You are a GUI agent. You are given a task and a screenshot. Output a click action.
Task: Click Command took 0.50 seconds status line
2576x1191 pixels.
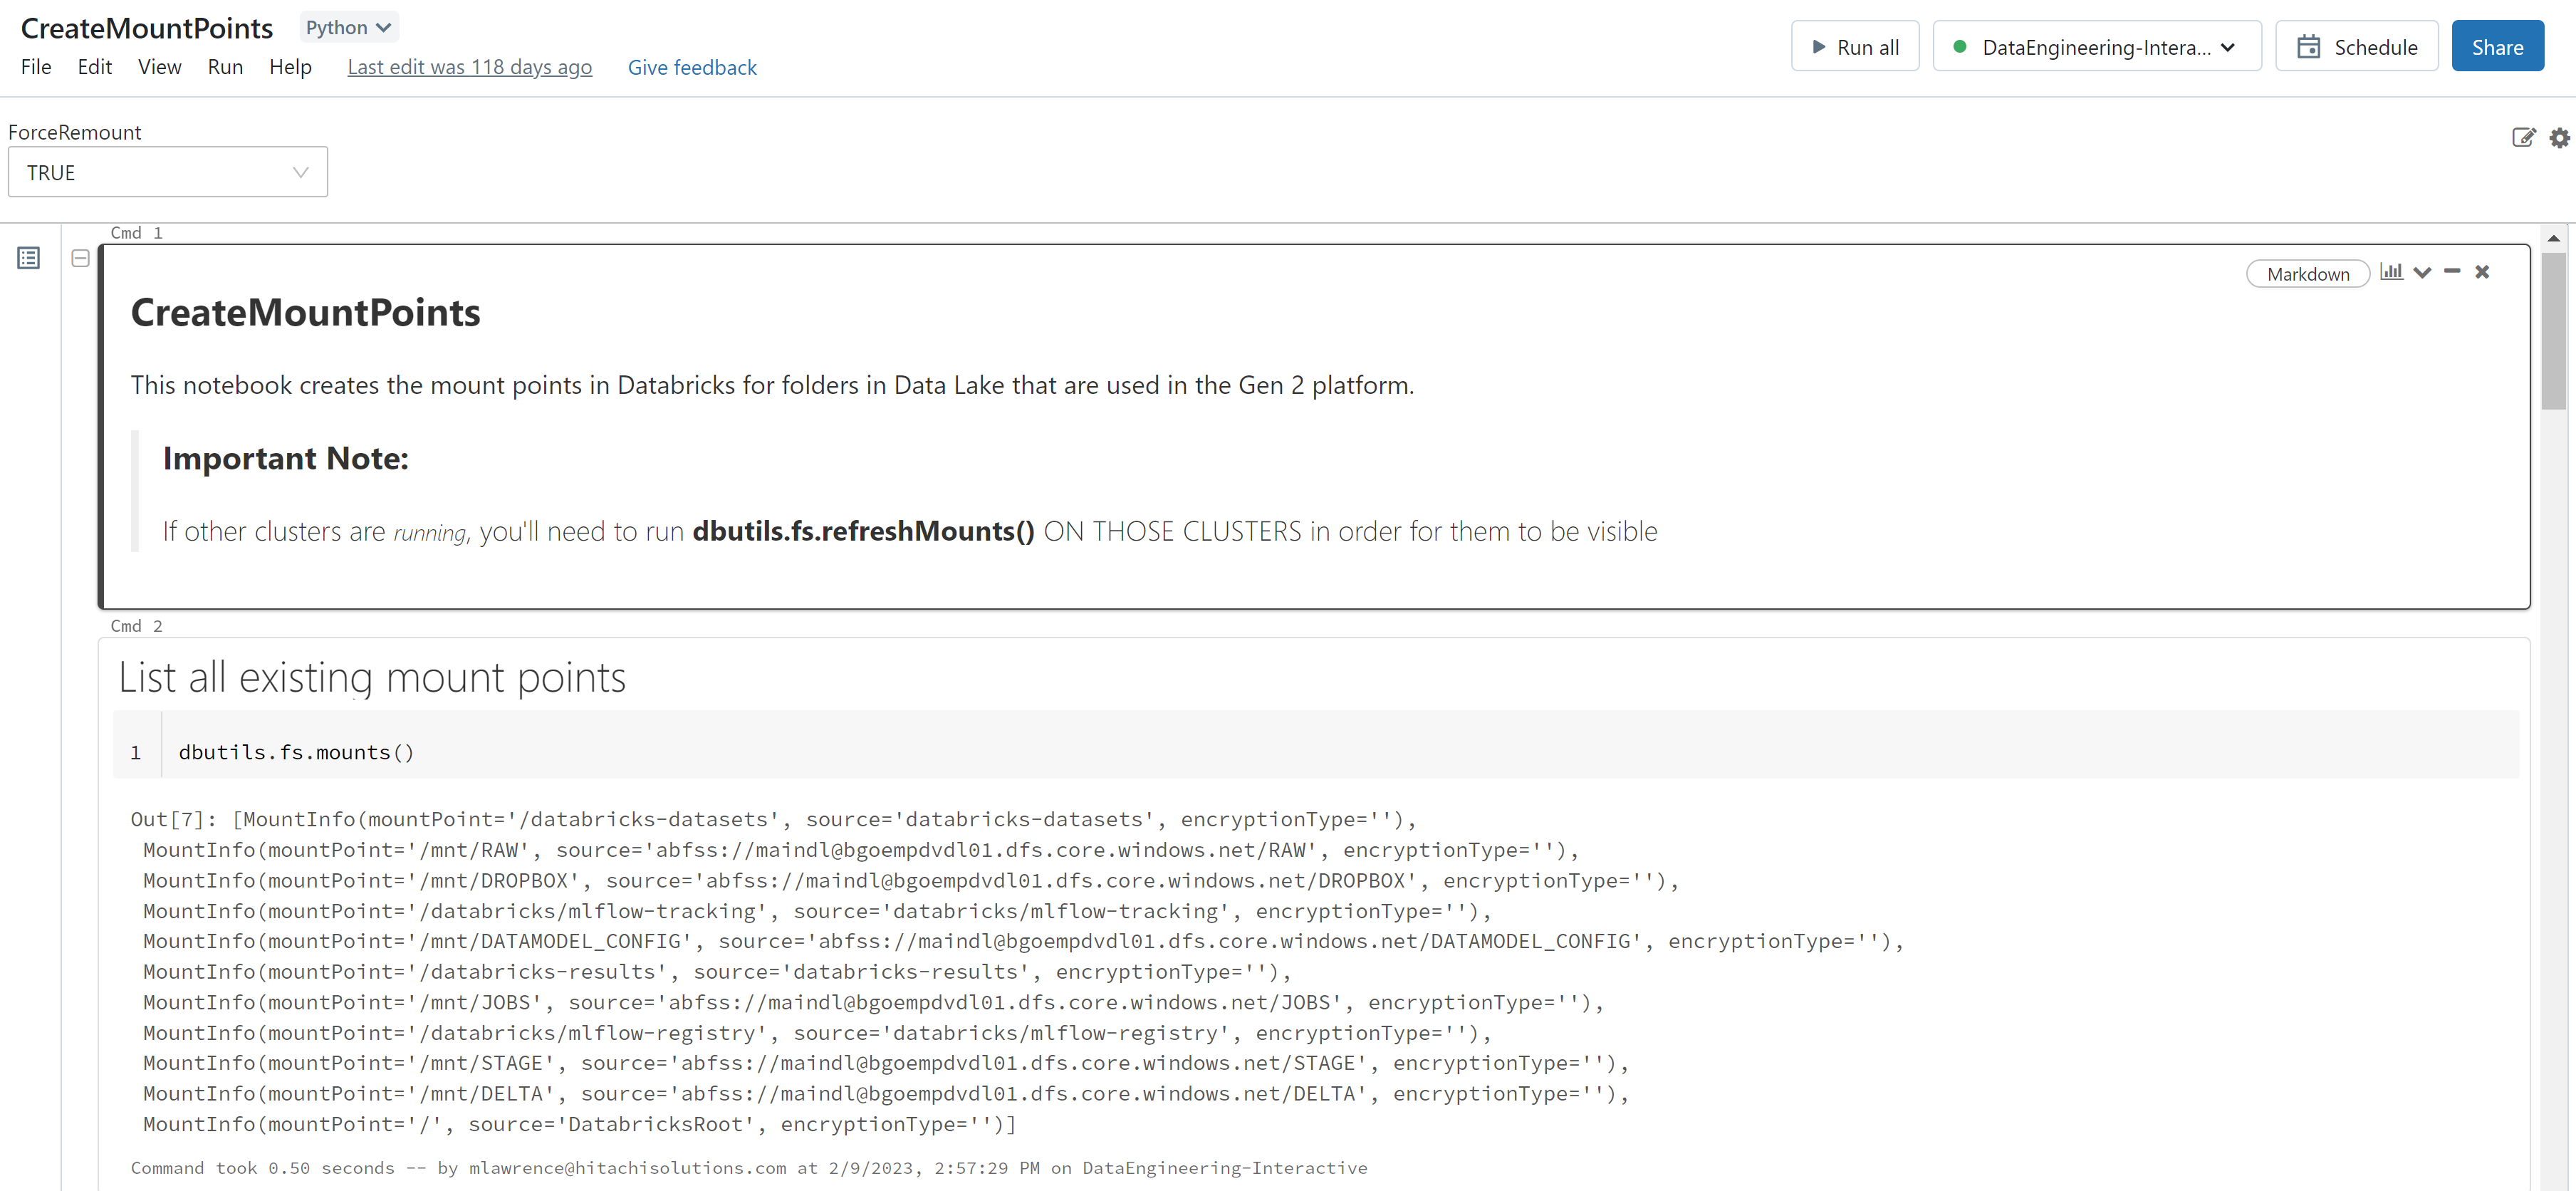(x=749, y=1168)
